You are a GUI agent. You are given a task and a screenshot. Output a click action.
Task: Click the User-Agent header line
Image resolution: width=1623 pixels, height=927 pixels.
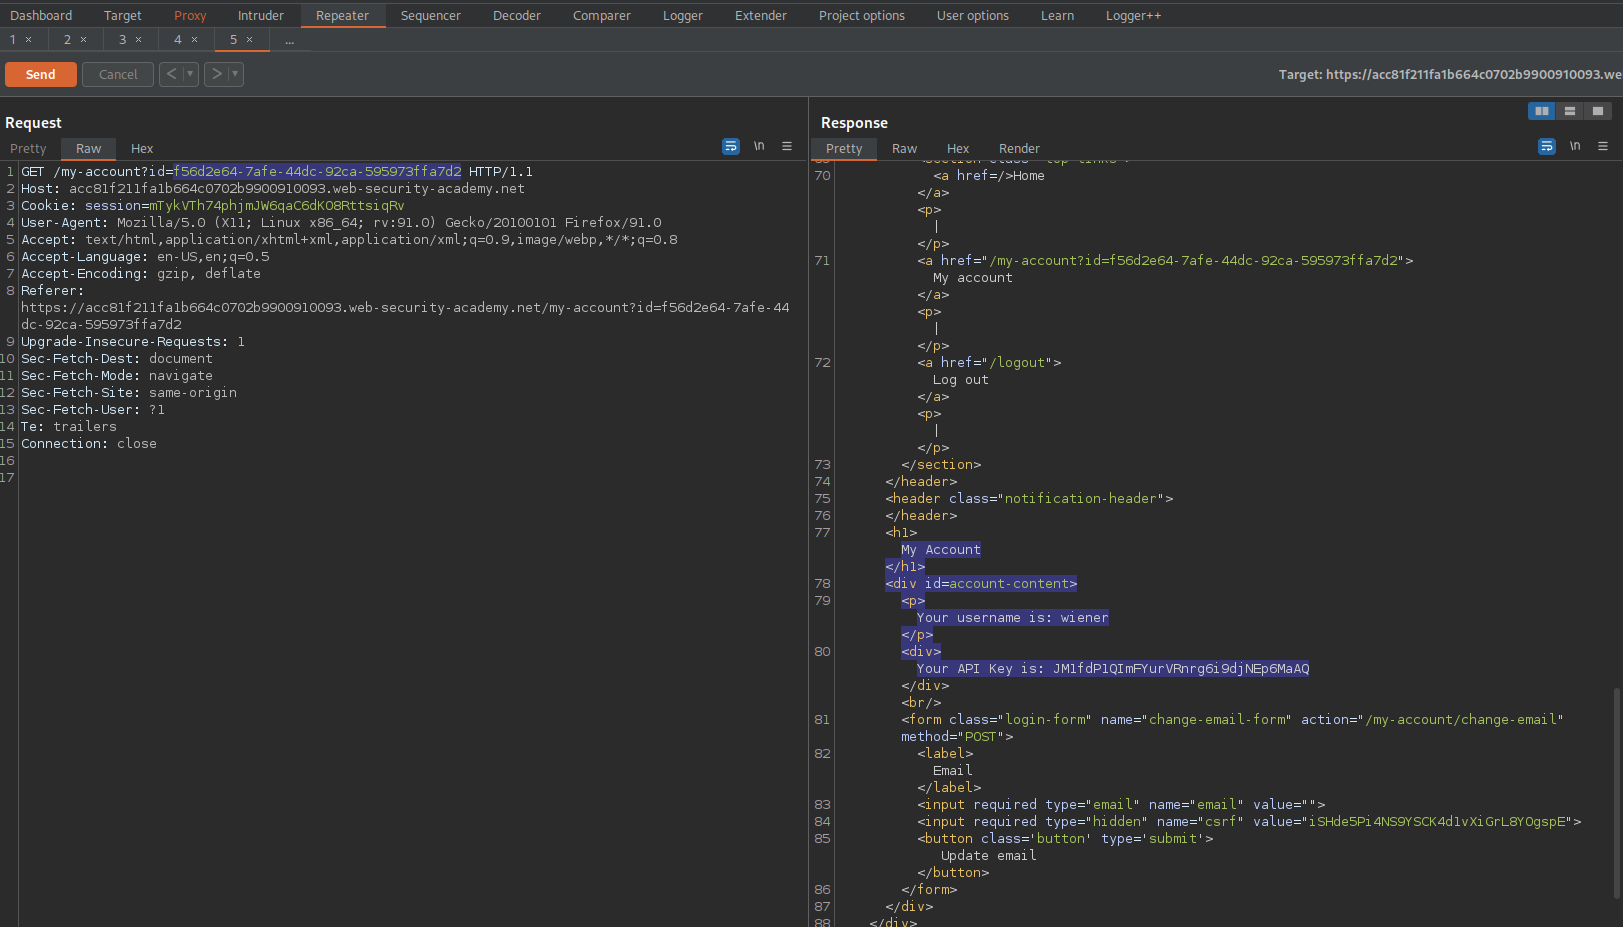pos(341,222)
